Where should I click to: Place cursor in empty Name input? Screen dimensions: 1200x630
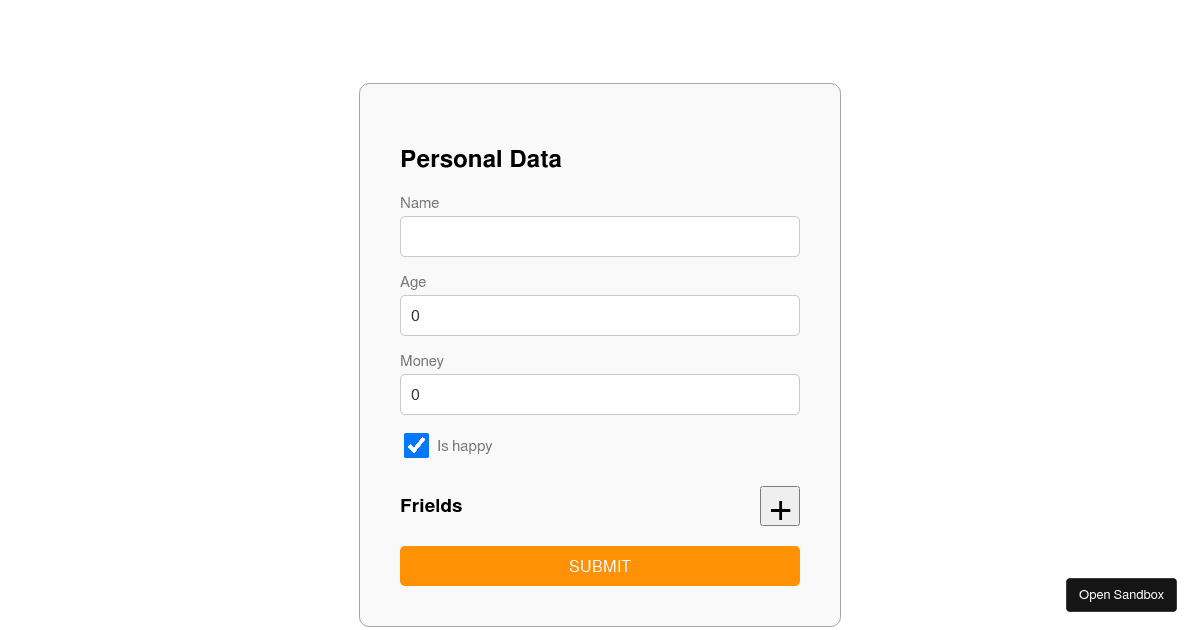[600, 237]
